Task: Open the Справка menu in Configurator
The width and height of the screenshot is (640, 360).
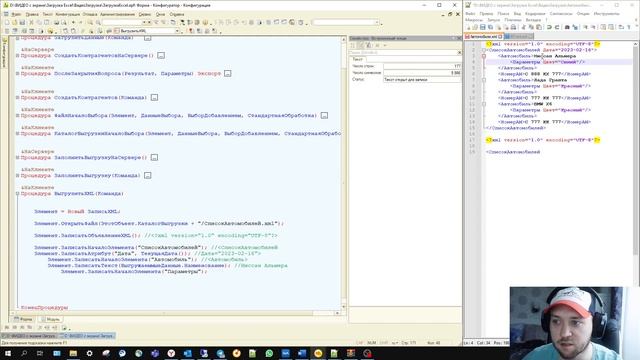Action: (x=177, y=14)
